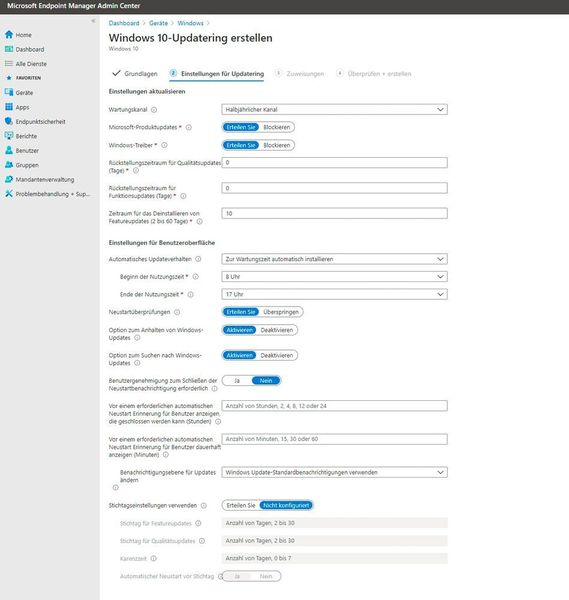The width and height of the screenshot is (569, 600).
Task: Set Microsoft-Produktupdates to Blockieren
Action: coord(277,127)
